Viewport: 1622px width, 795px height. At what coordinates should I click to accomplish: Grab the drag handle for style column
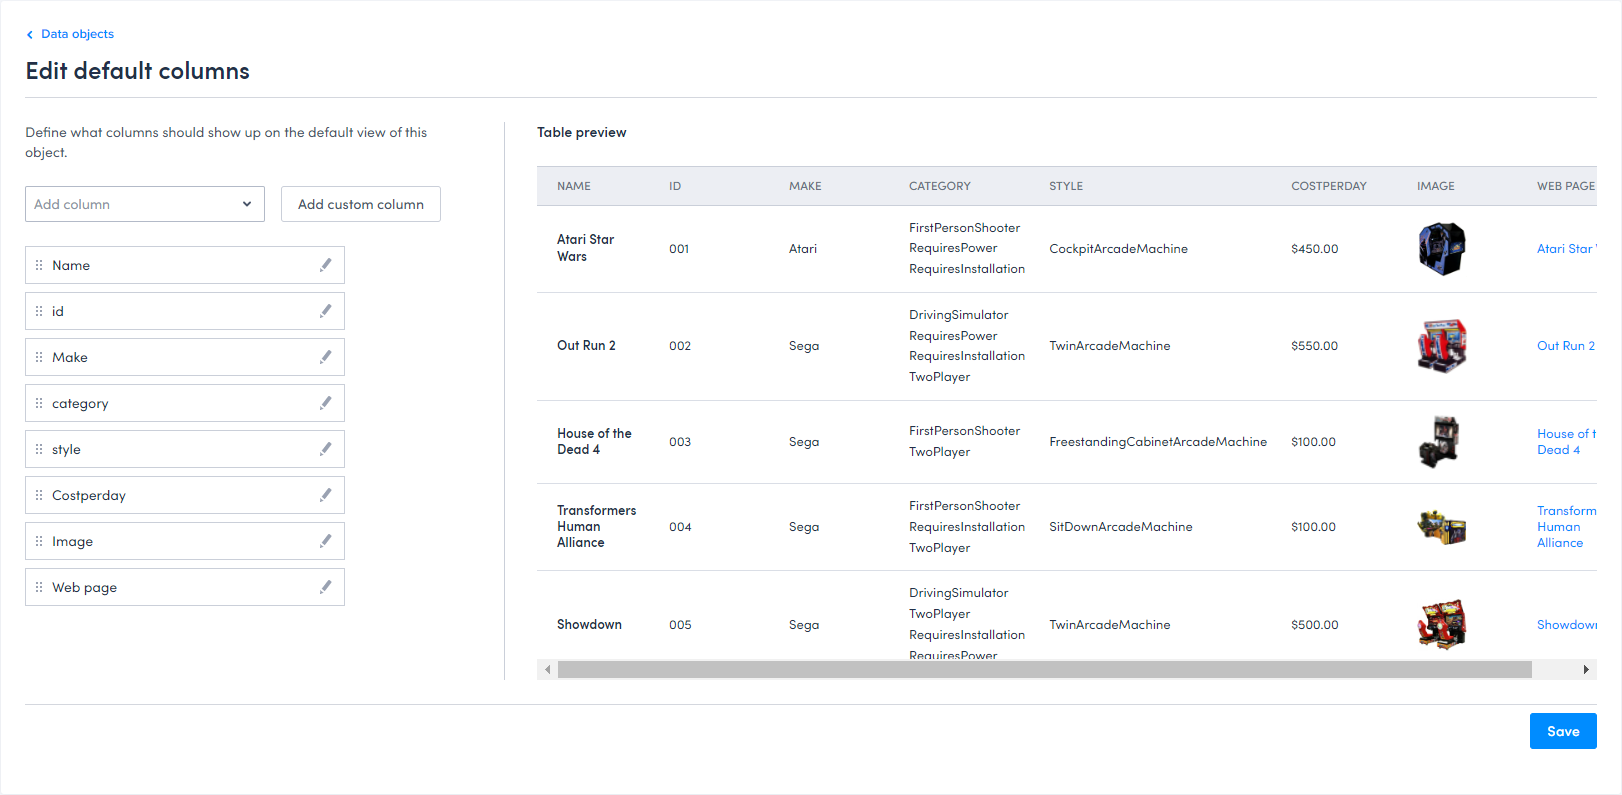pyautogui.click(x=39, y=449)
